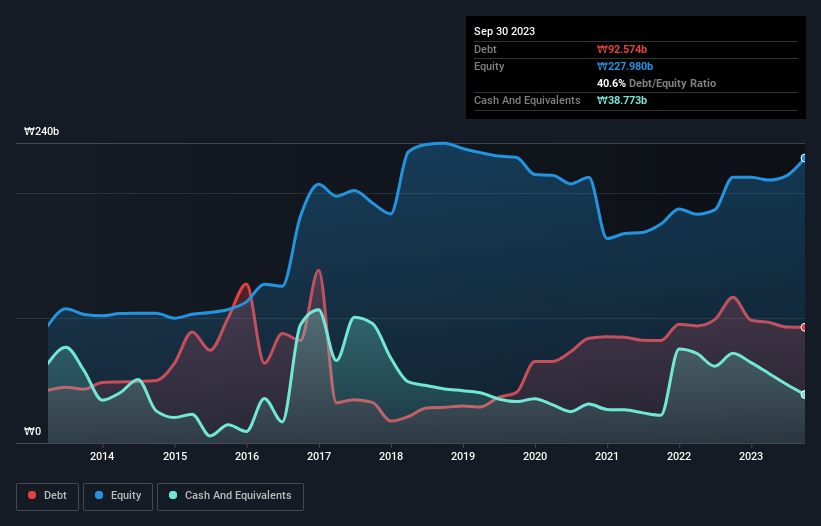Click the 2021 x-axis label

607,456
